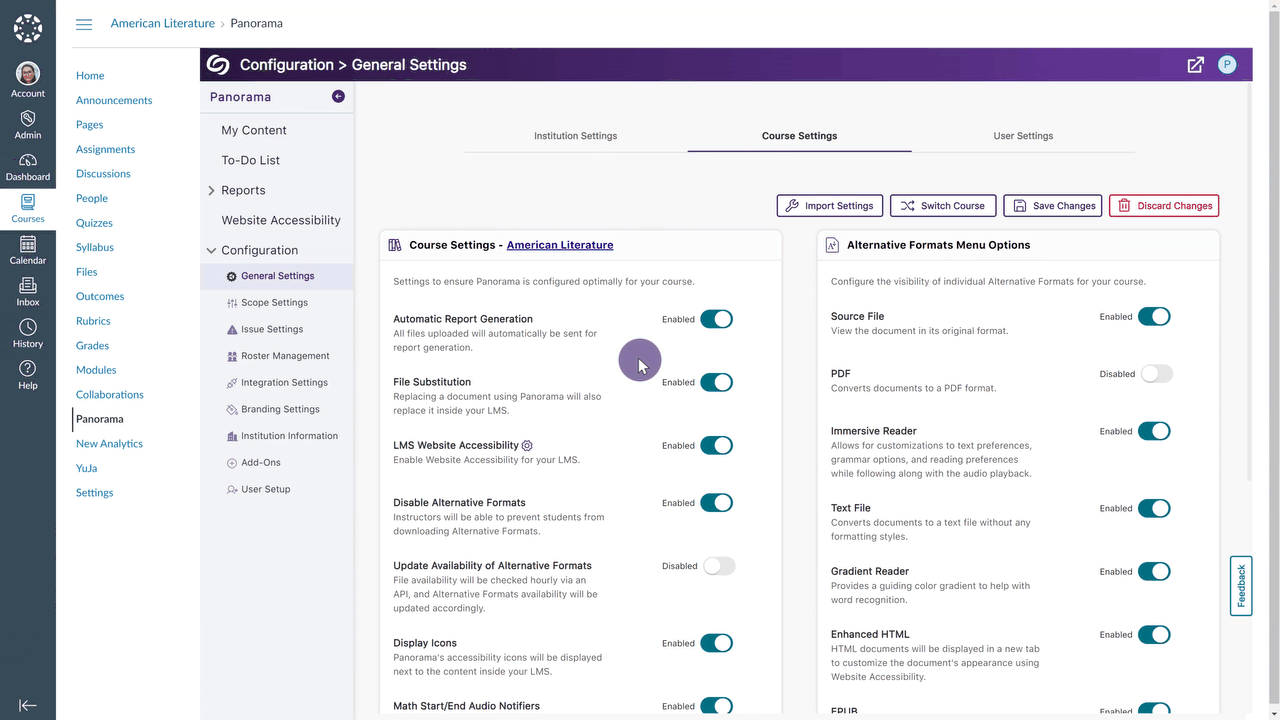Switch to the Institution Settings tab
1280x720 pixels.
pyautogui.click(x=575, y=136)
